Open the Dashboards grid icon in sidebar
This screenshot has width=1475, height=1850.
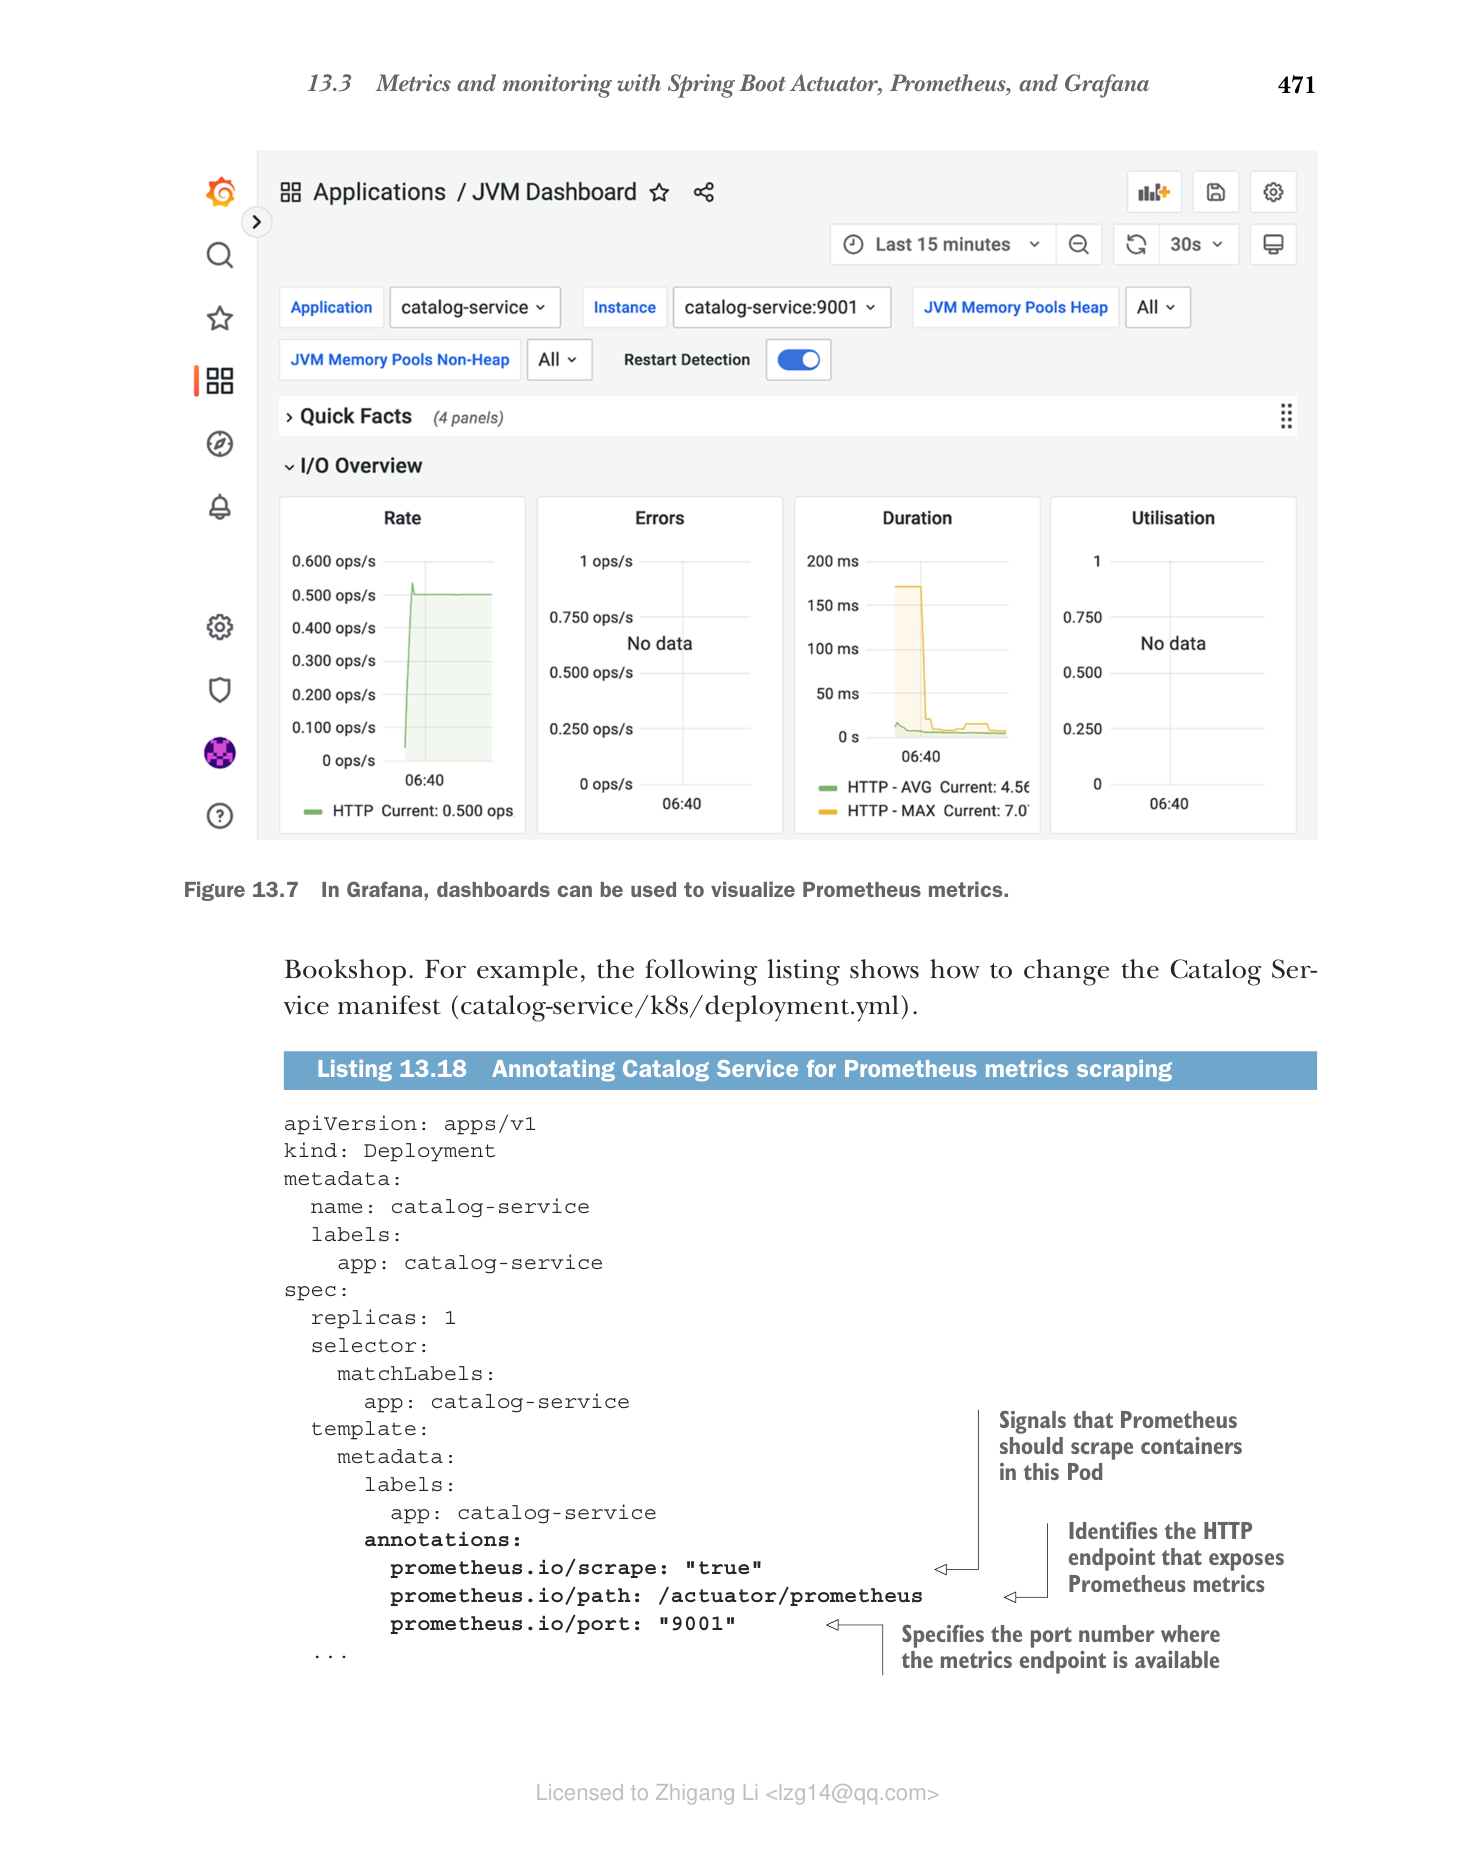click(220, 381)
